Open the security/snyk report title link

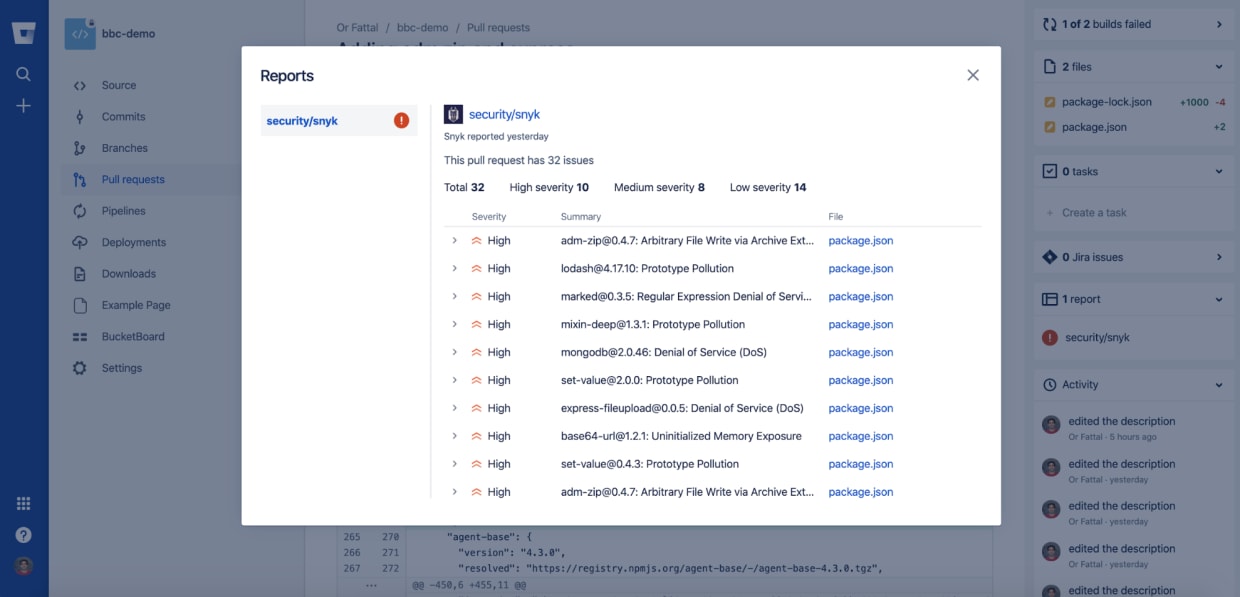[x=504, y=115]
